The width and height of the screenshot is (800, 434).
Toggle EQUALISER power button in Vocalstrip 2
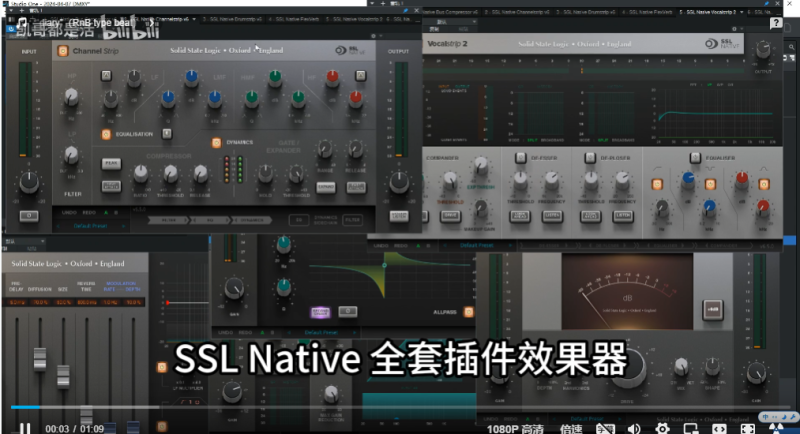[695, 158]
